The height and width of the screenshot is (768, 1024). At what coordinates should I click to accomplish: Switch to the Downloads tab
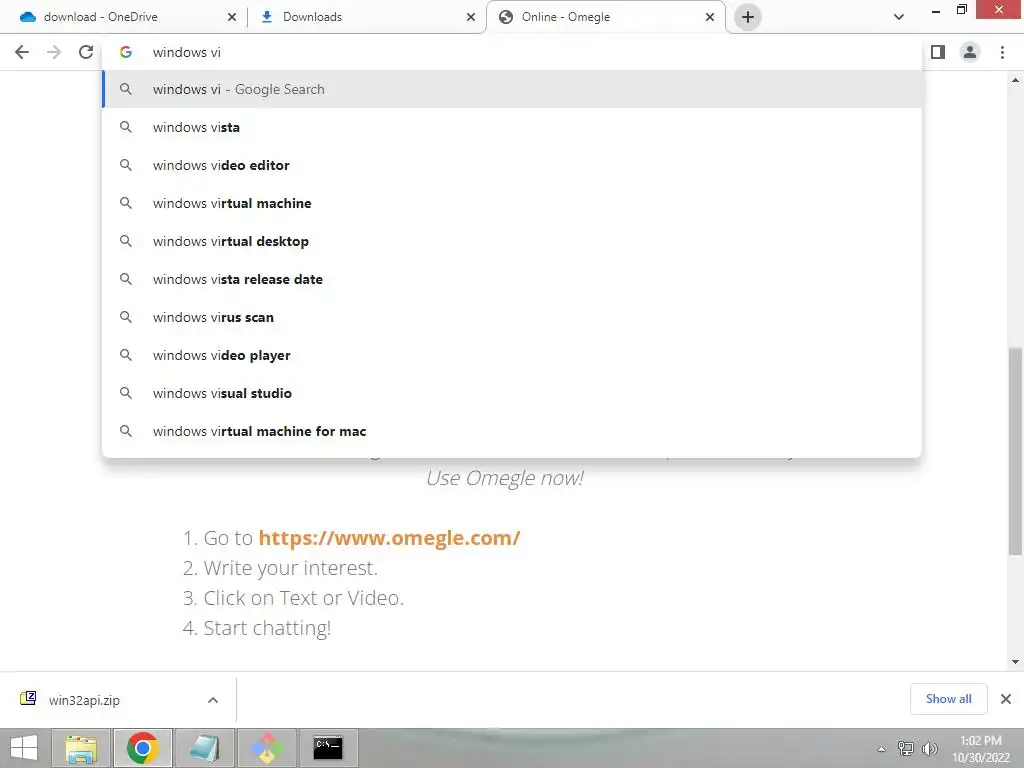[x=367, y=17]
